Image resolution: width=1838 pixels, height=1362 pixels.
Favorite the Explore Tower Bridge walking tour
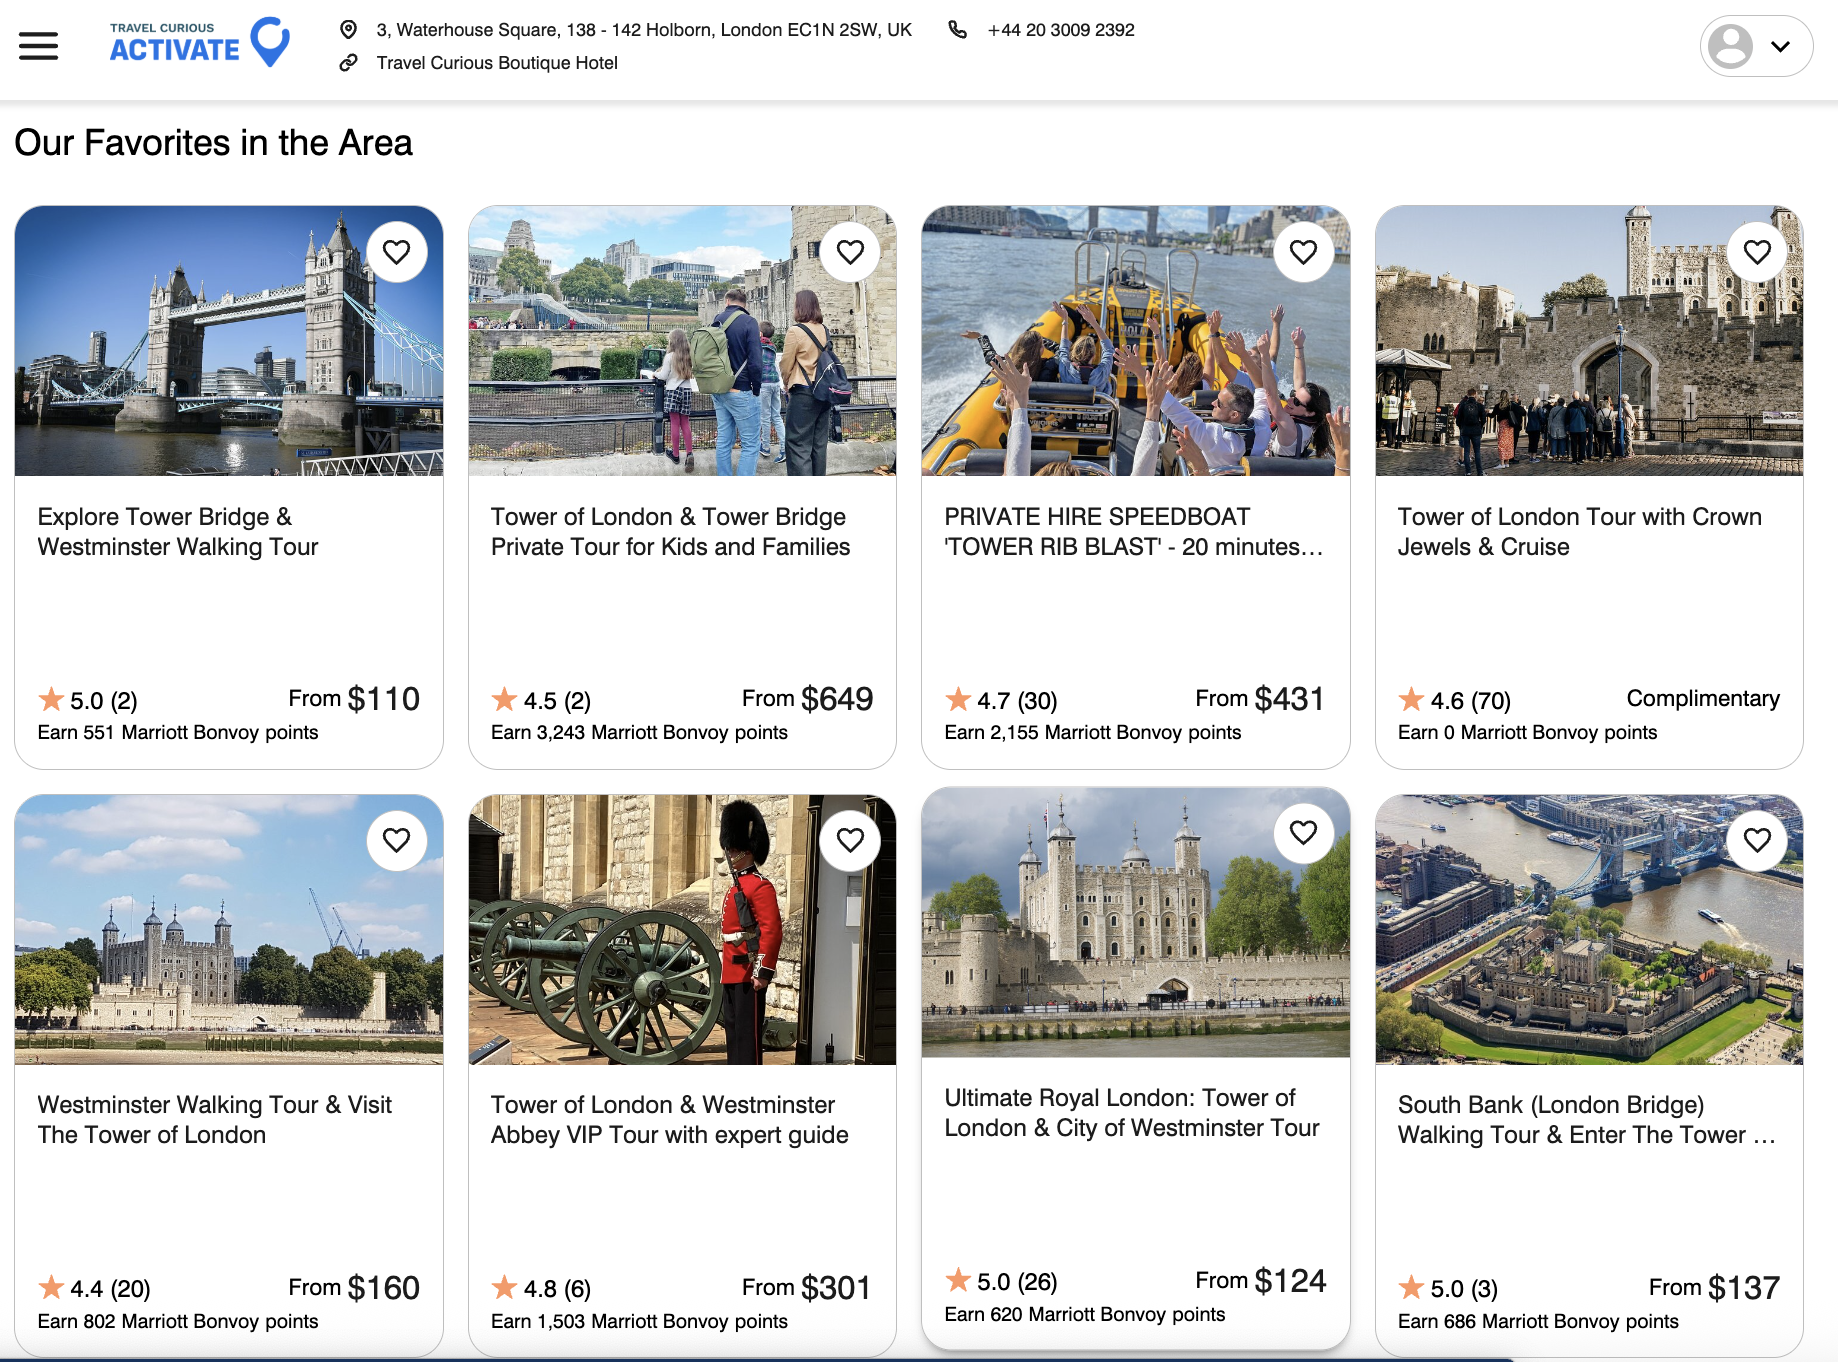click(397, 252)
